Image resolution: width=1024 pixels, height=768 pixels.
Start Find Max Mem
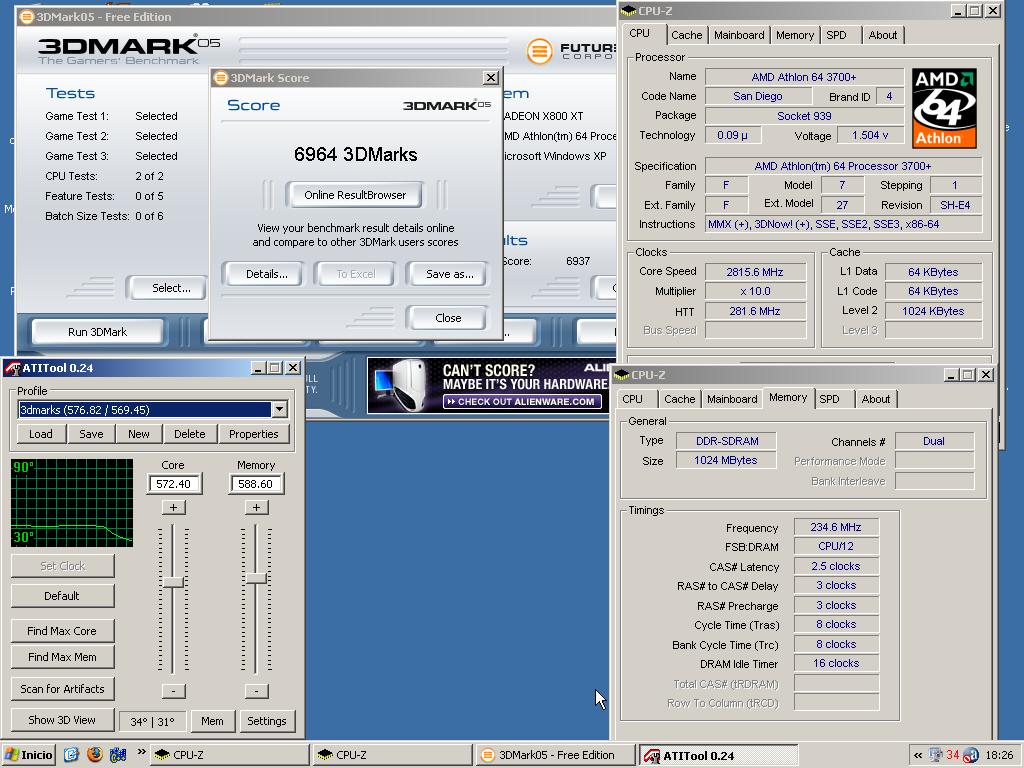(x=62, y=657)
